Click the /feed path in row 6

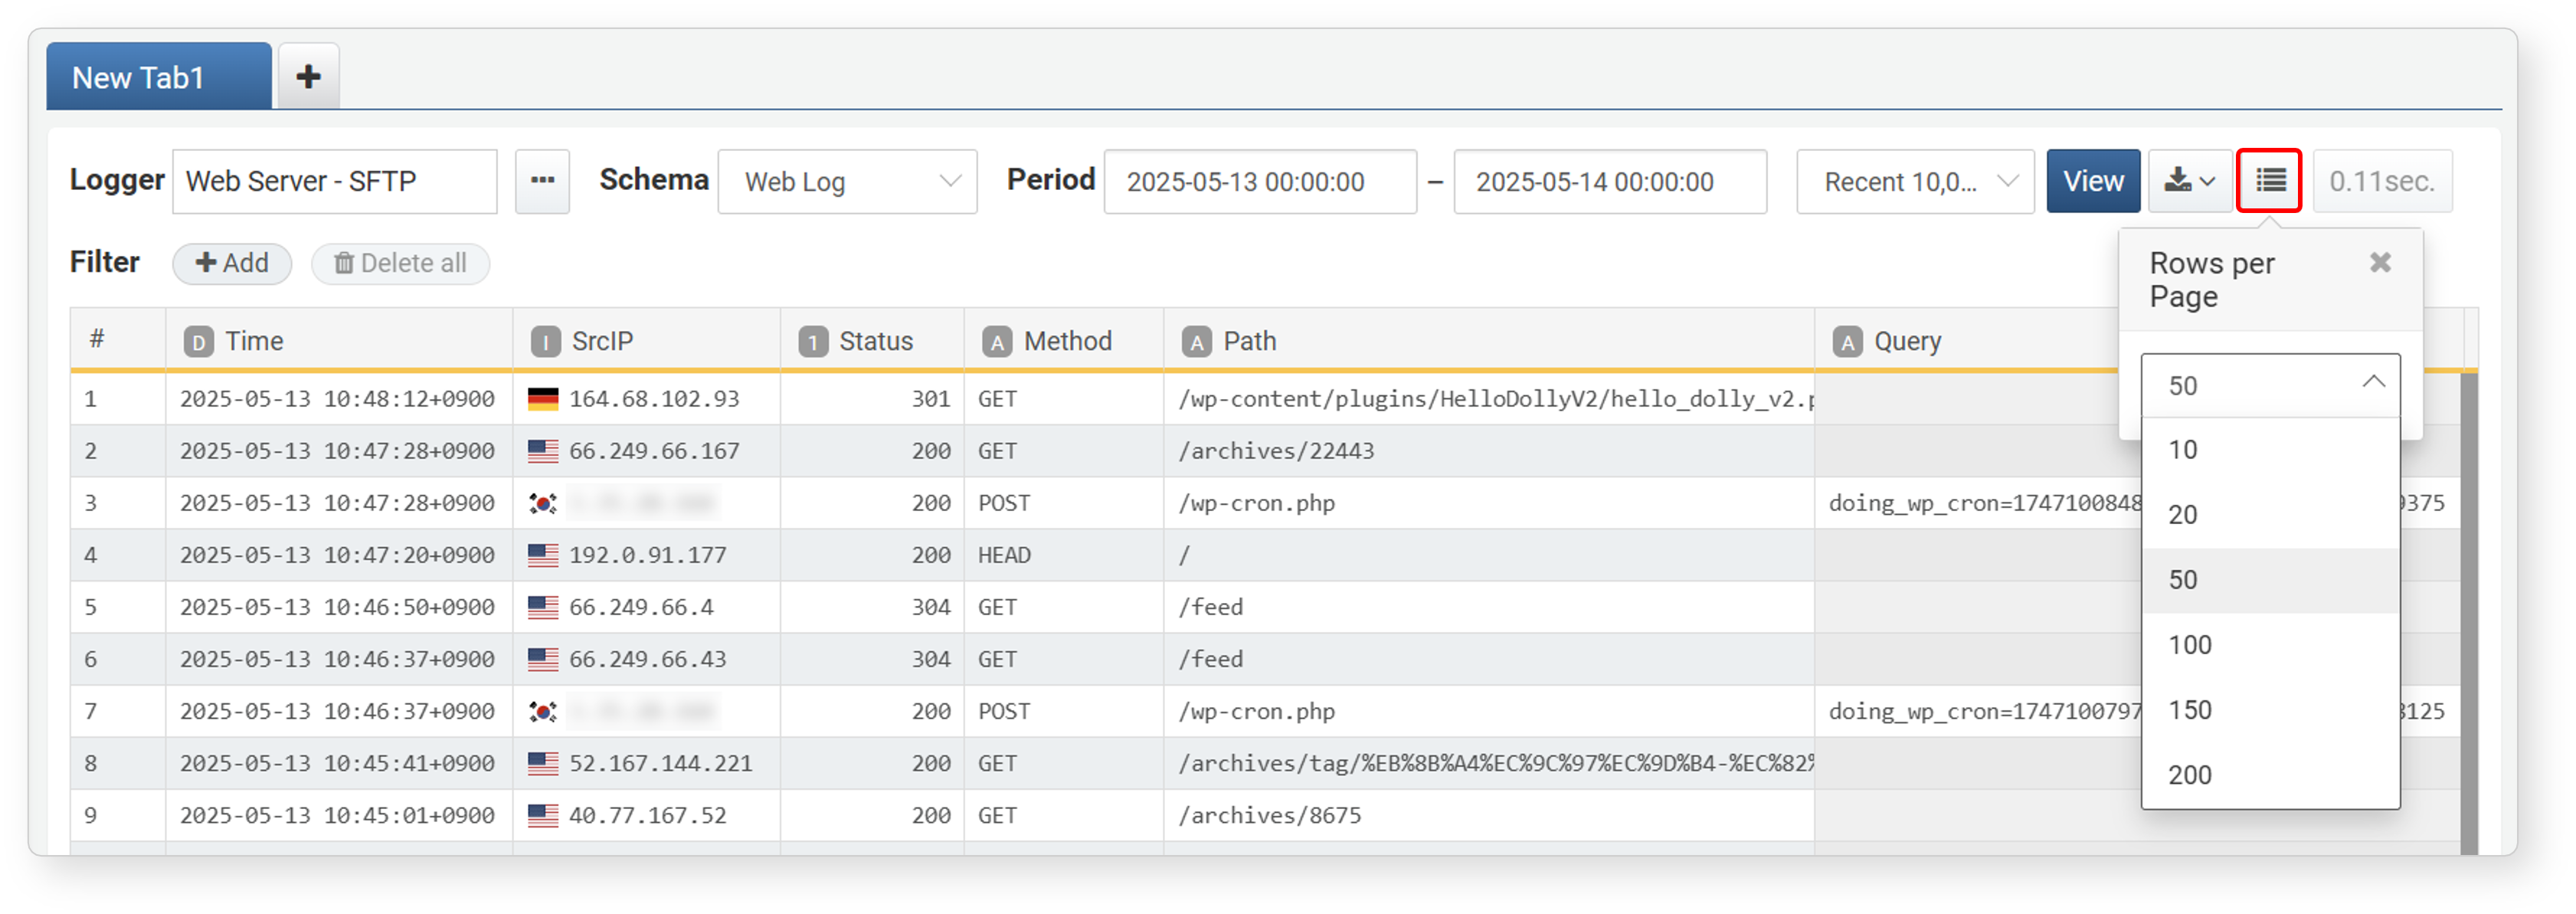(x=1210, y=659)
